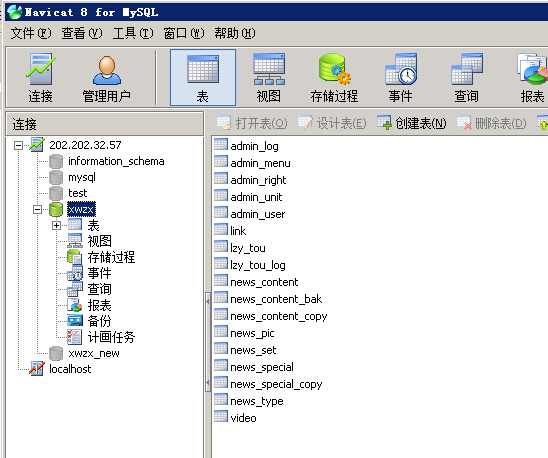Open the 查看(V) menu
This screenshot has height=458, width=548.
pos(82,33)
